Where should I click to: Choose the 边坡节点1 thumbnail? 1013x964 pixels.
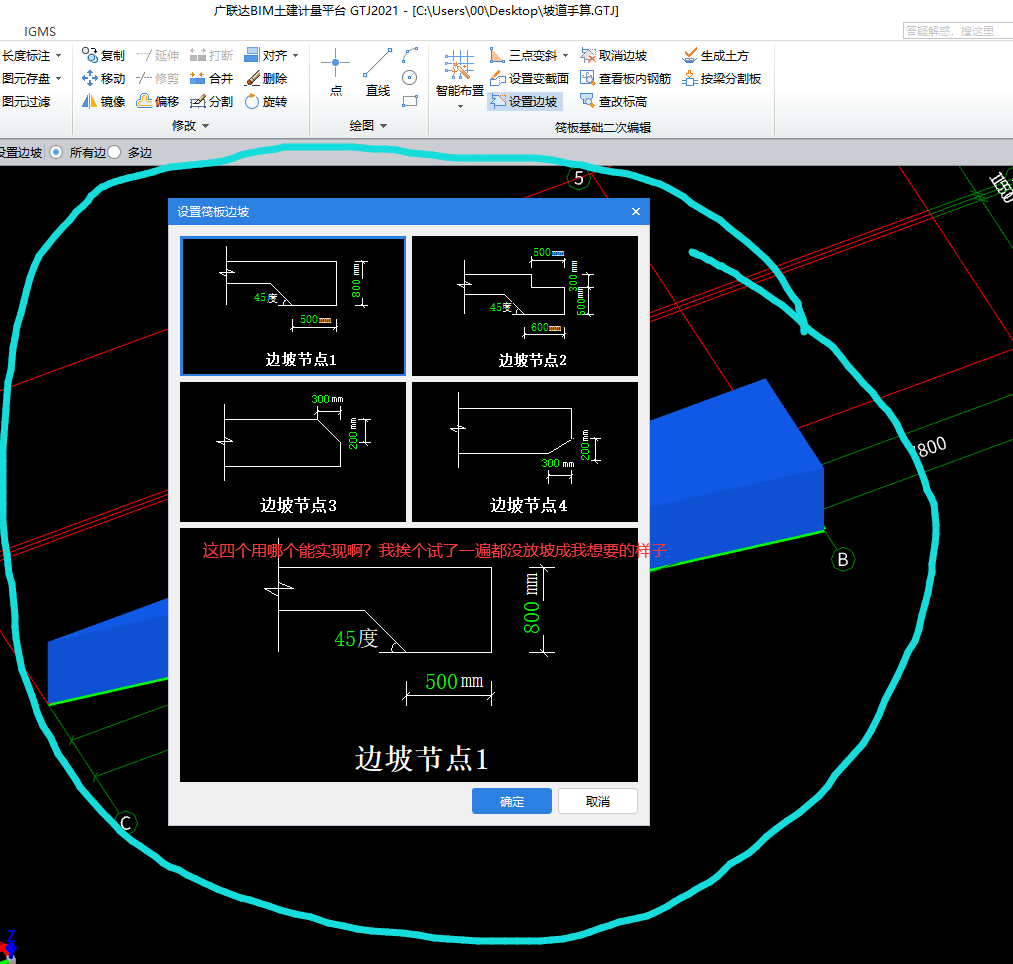(x=293, y=306)
